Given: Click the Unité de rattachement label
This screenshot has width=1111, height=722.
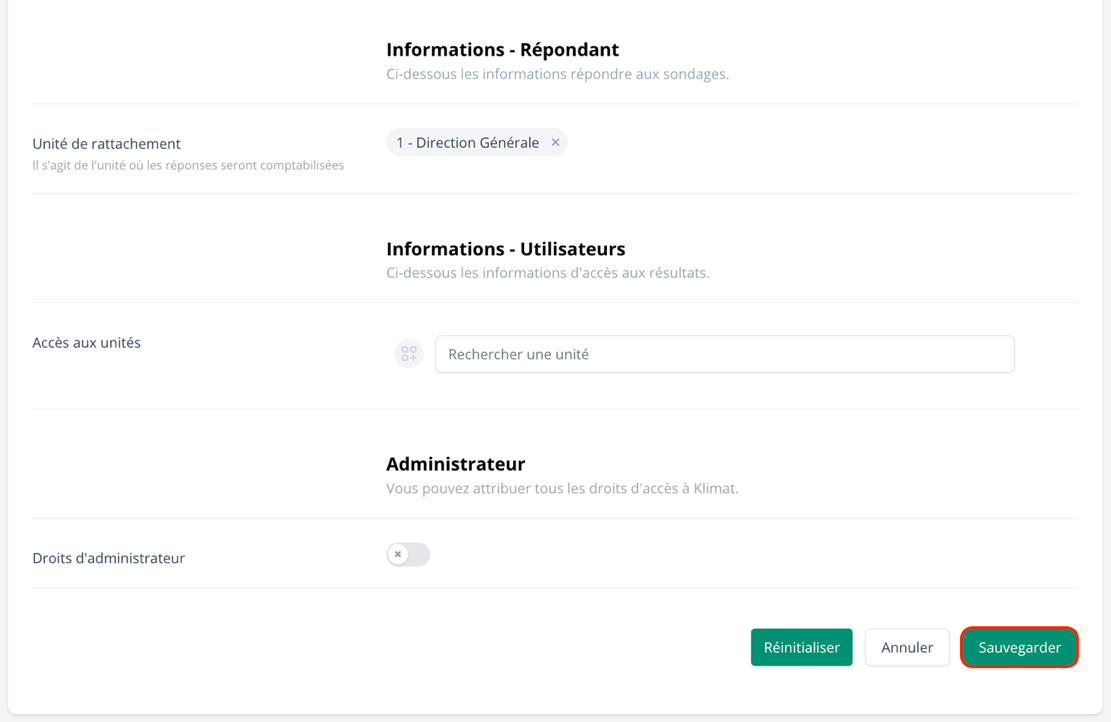Looking at the screenshot, I should [x=106, y=143].
